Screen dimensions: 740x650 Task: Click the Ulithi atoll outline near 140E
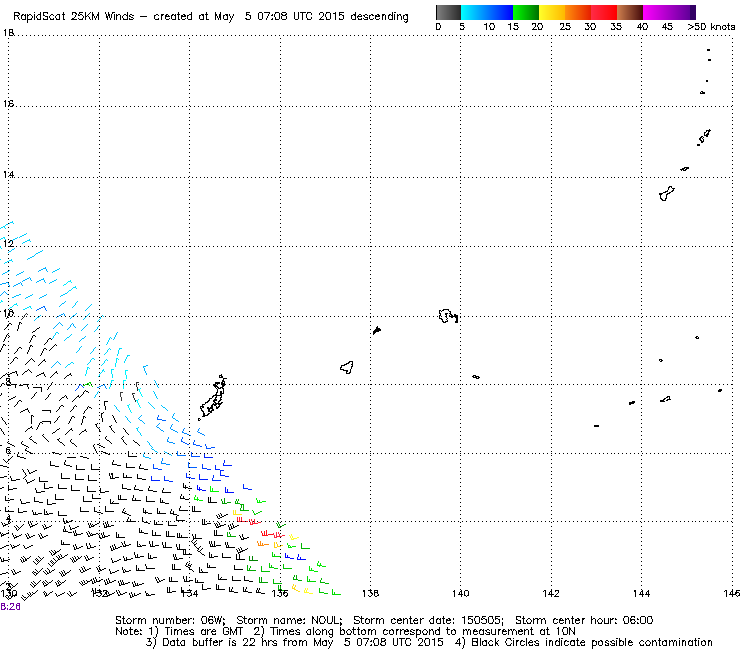(x=447, y=316)
